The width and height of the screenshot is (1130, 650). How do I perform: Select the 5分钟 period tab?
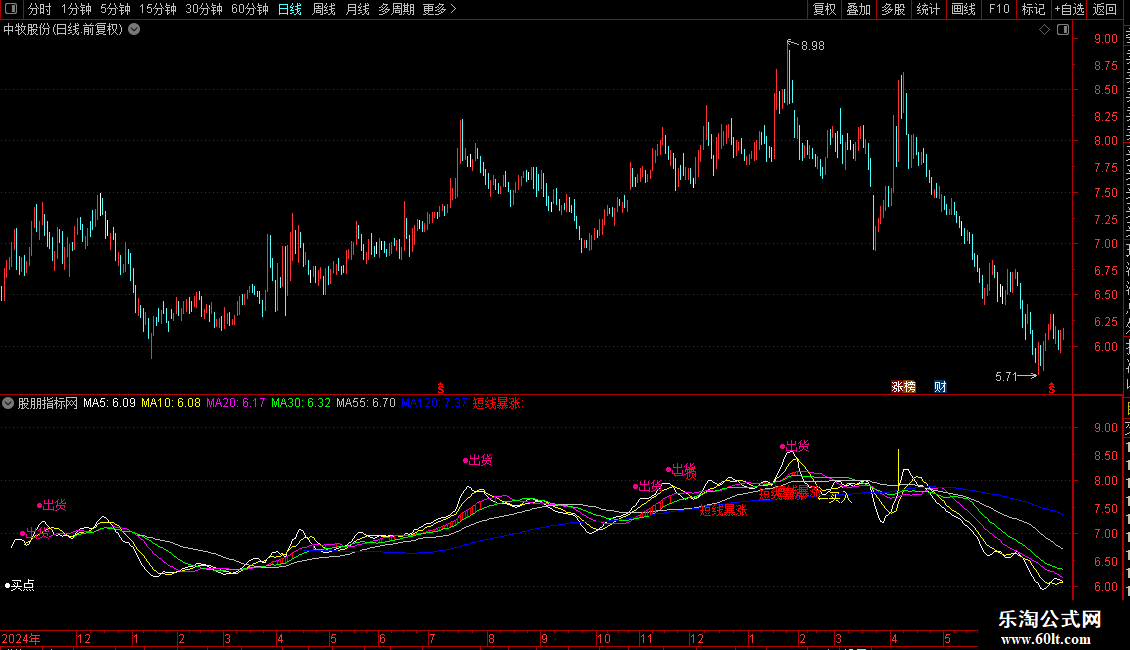[115, 9]
